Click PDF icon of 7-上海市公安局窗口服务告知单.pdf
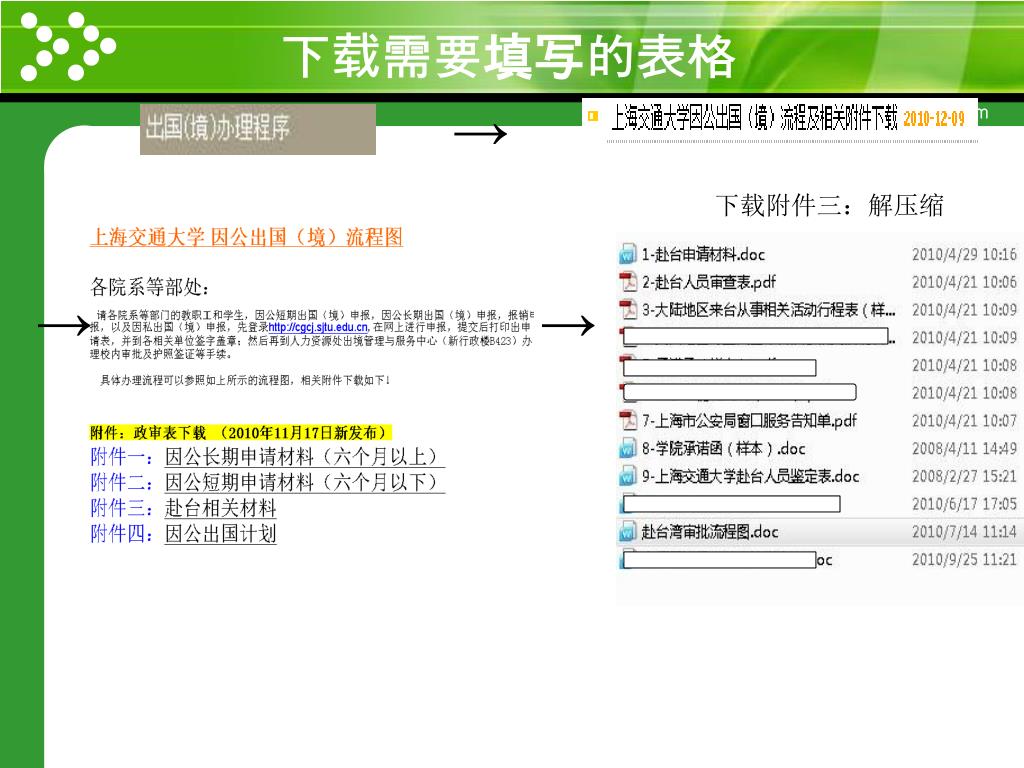 pyautogui.click(x=628, y=421)
